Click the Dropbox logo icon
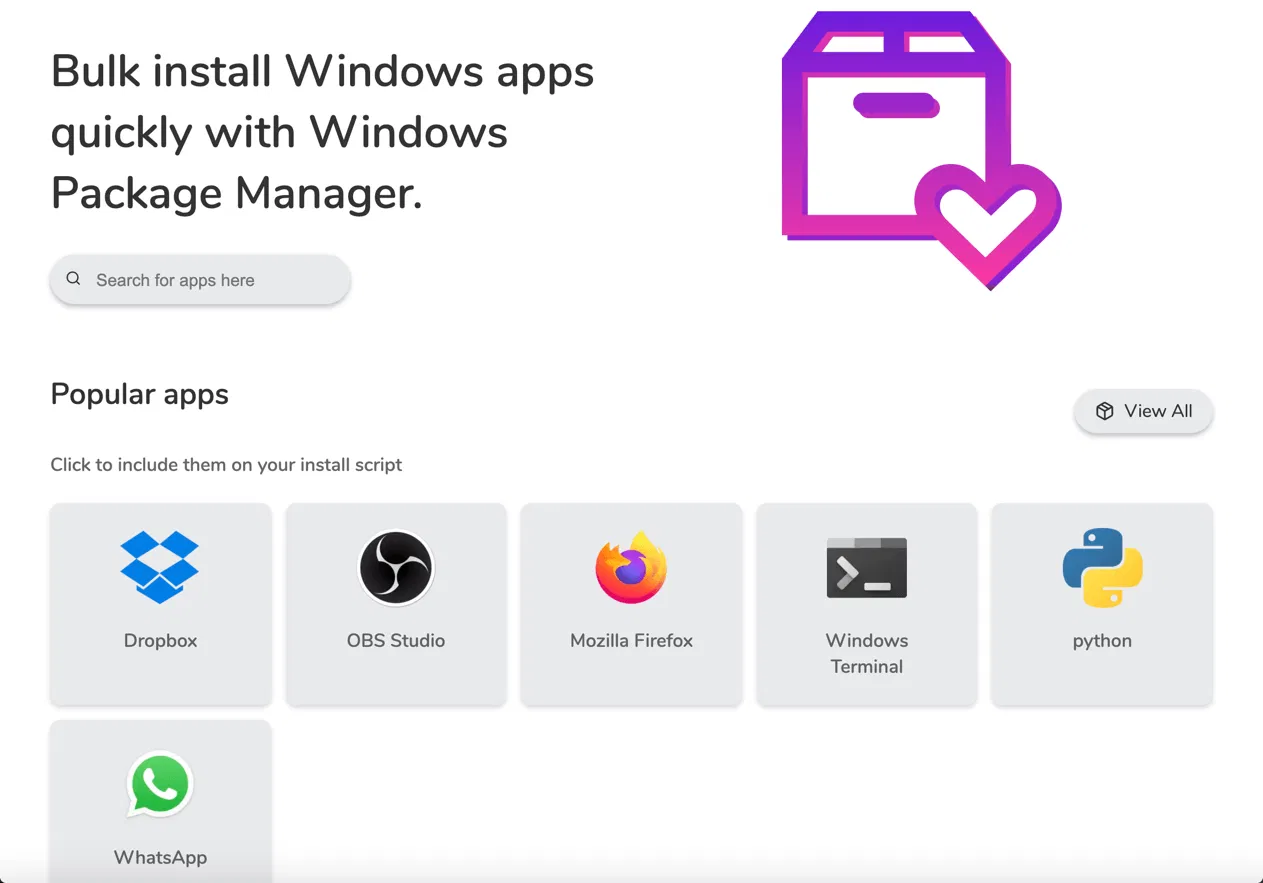 [160, 567]
